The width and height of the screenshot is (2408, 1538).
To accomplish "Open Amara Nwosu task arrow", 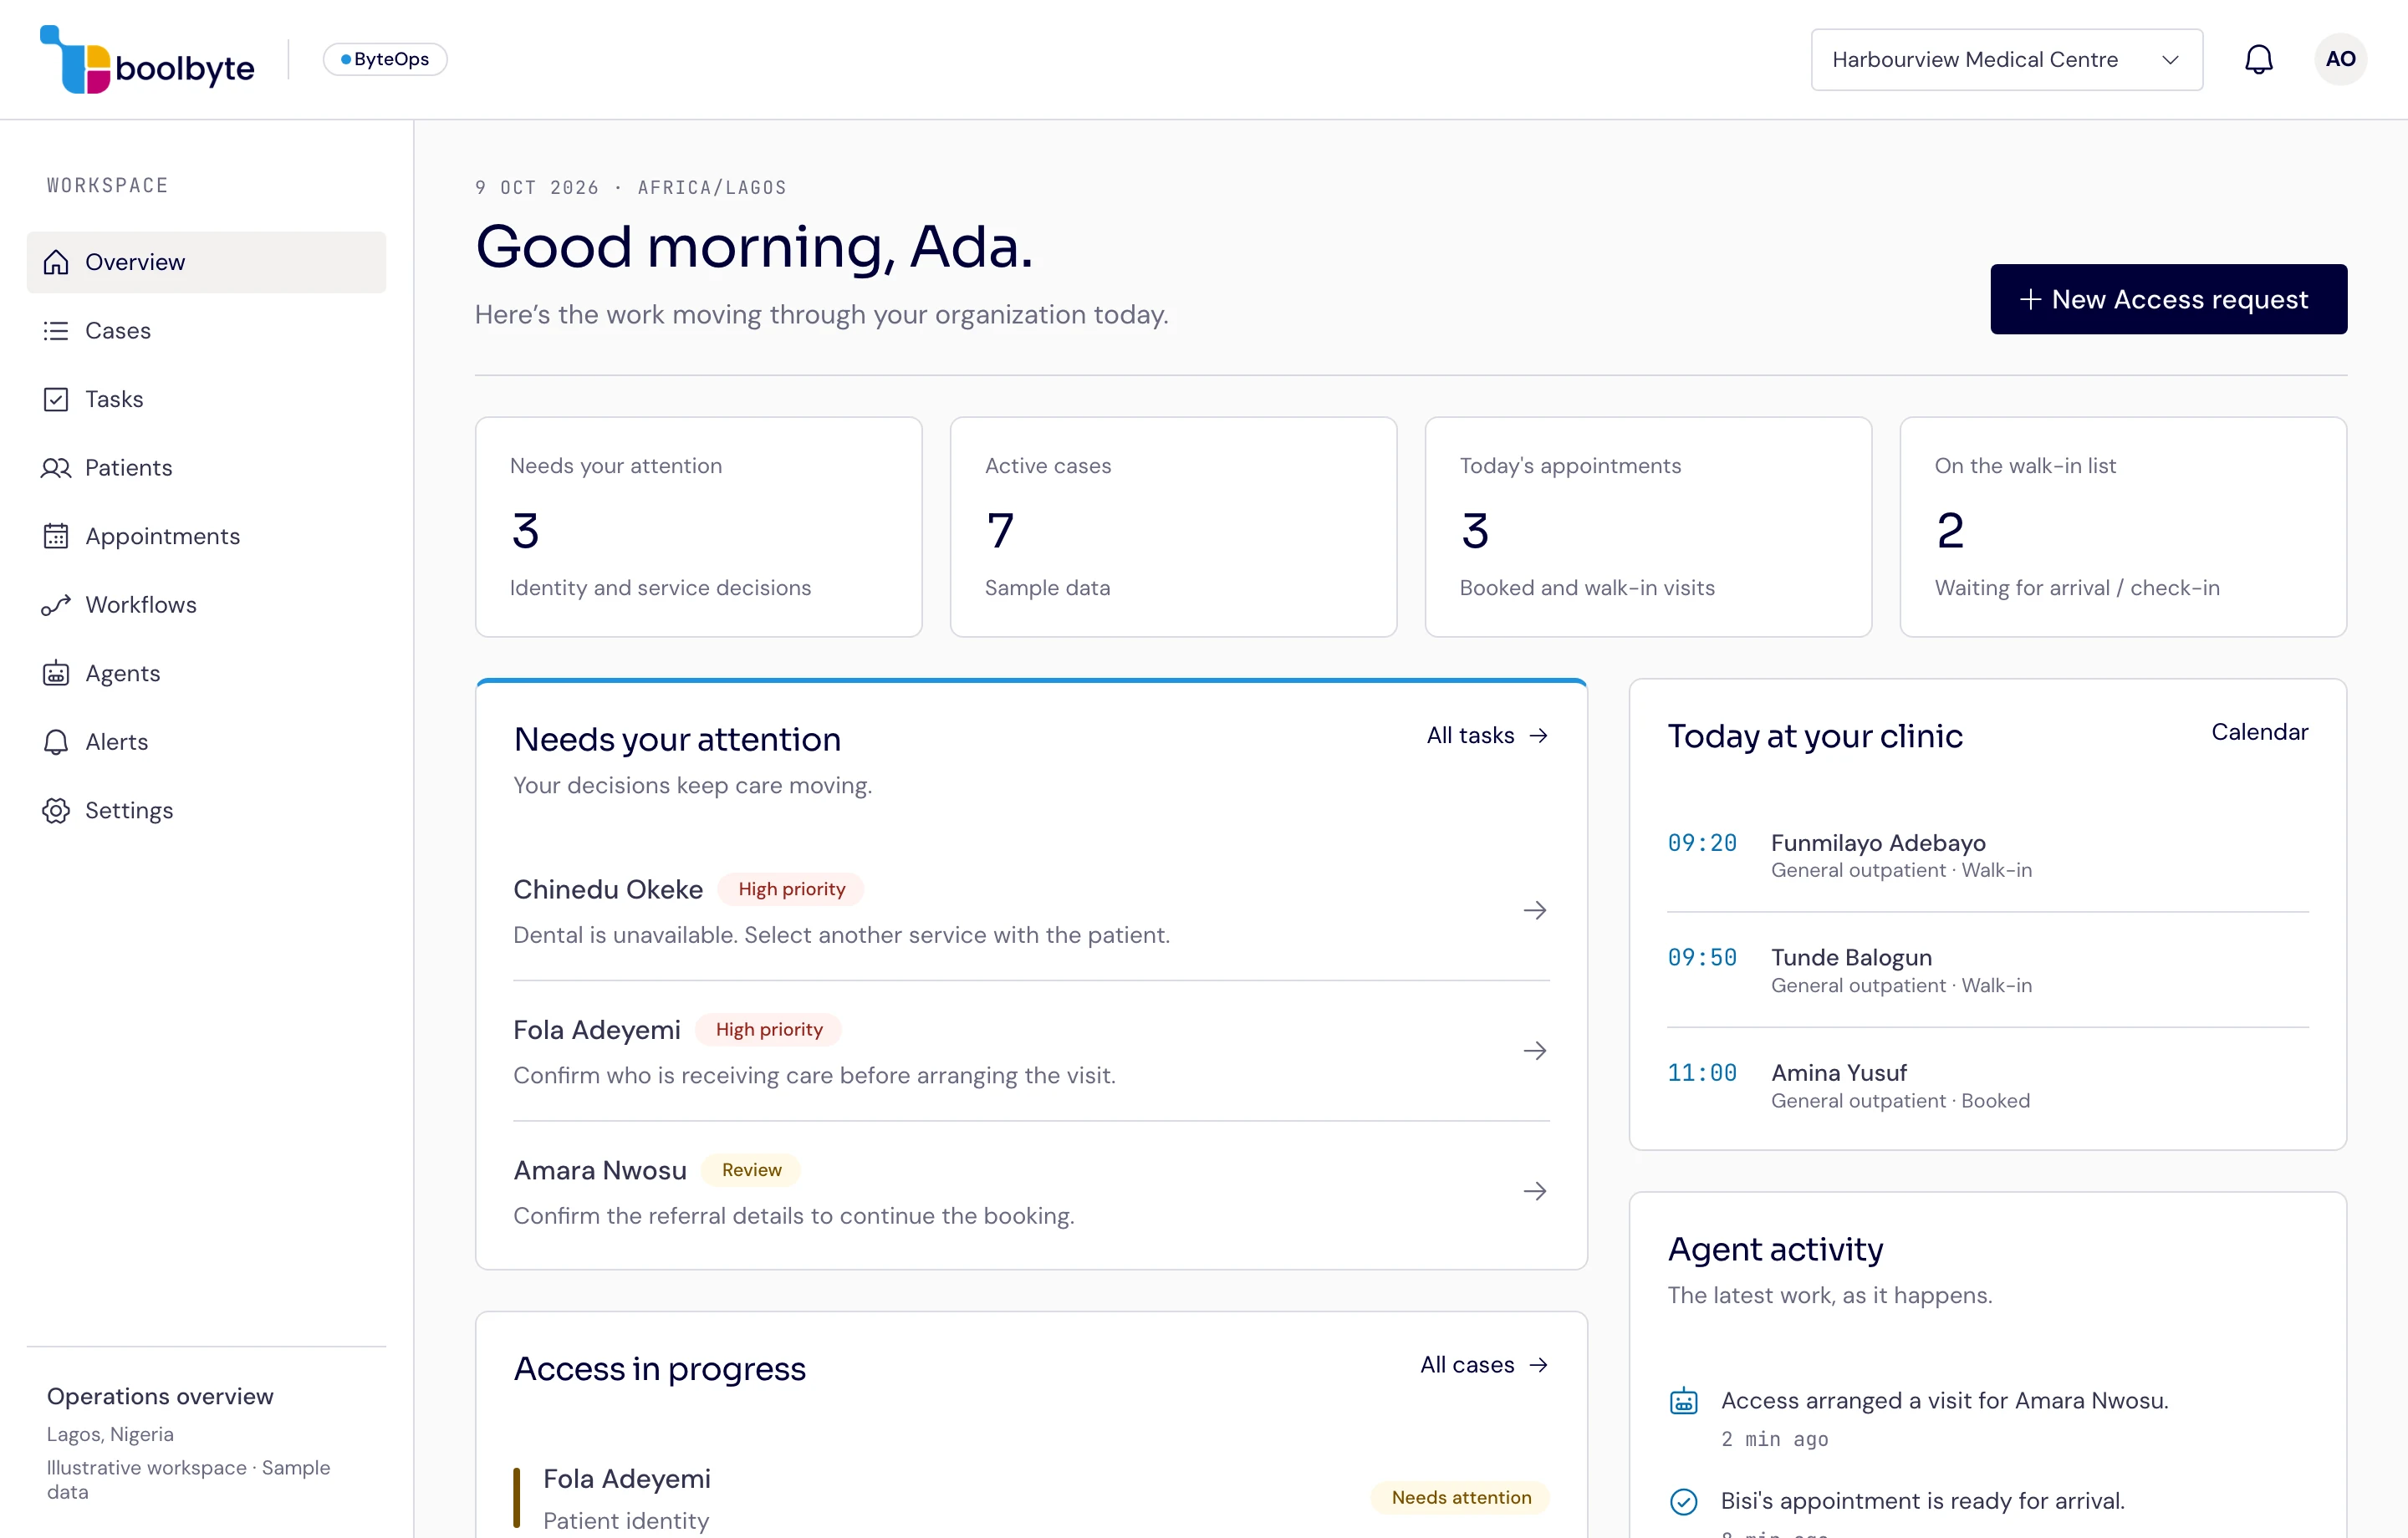I will (1534, 1190).
